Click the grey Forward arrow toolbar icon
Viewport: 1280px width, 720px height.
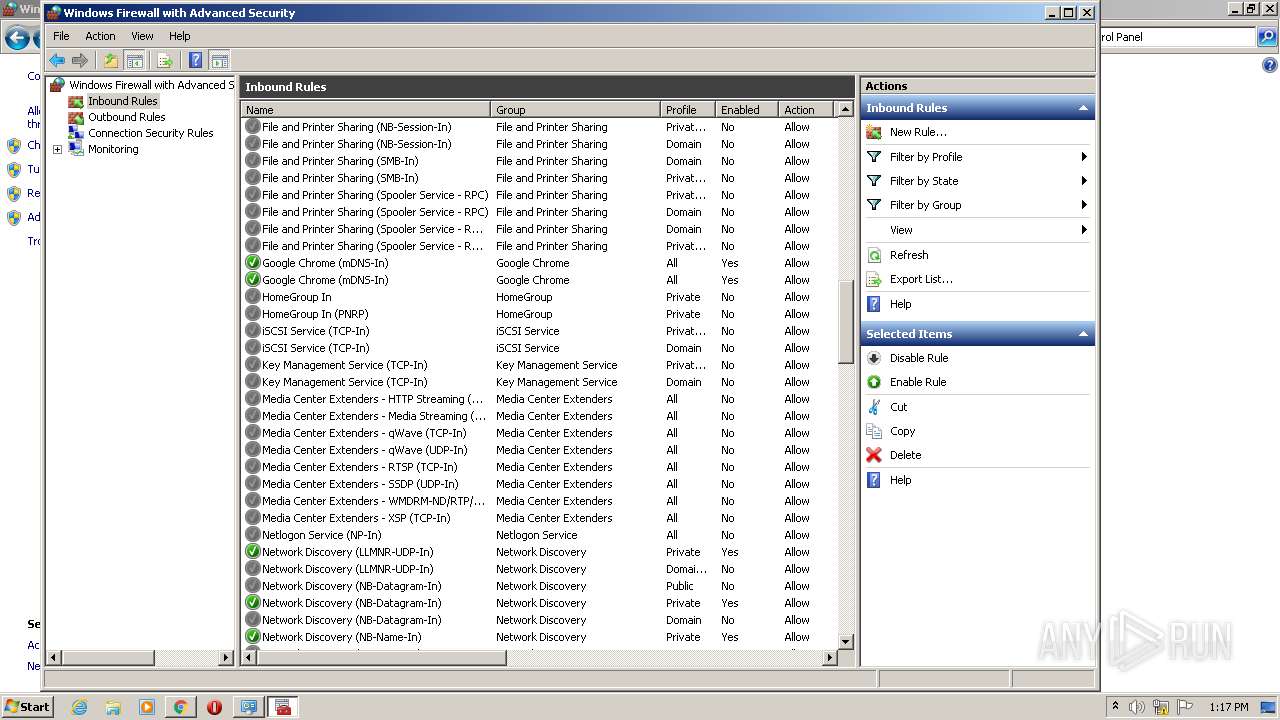point(80,61)
